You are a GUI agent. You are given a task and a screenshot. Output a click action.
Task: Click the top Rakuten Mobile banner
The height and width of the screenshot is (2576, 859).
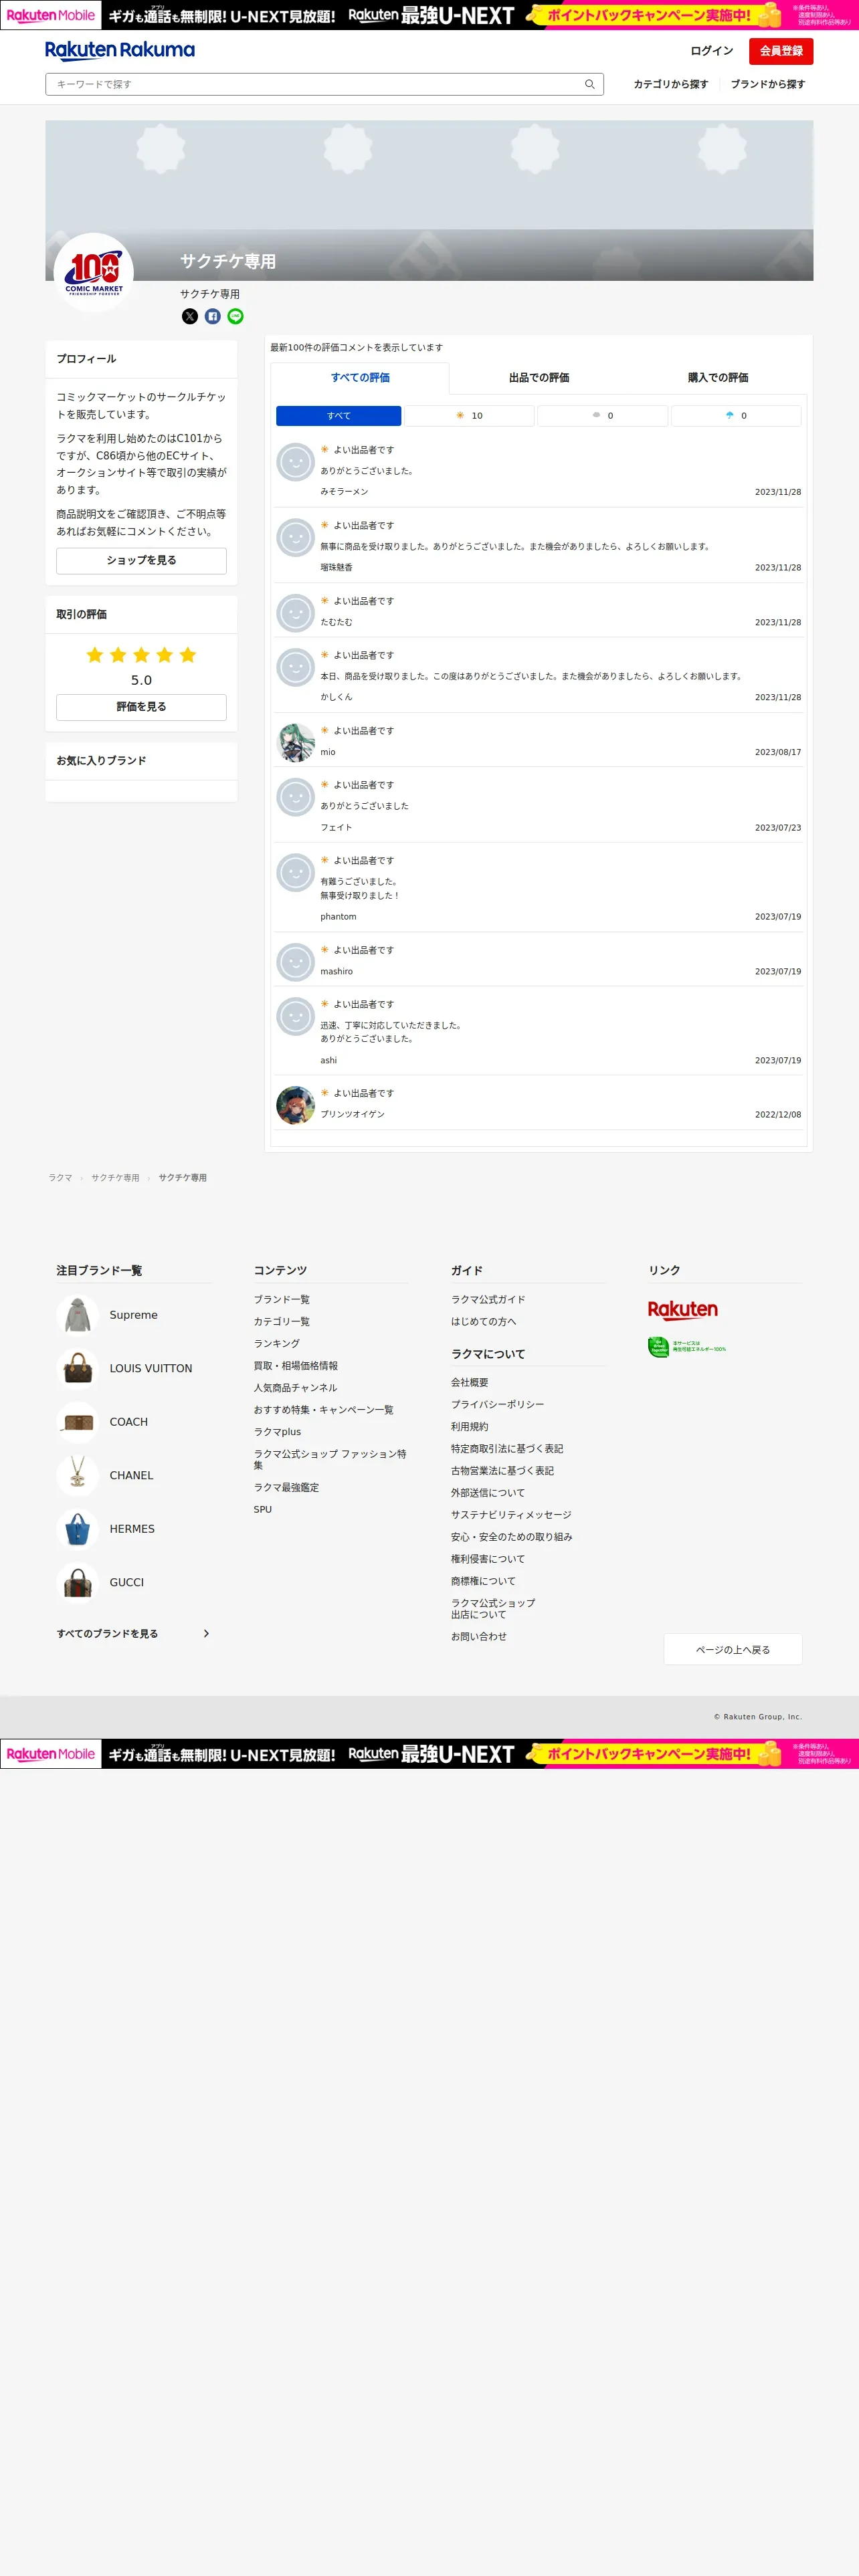tap(429, 15)
